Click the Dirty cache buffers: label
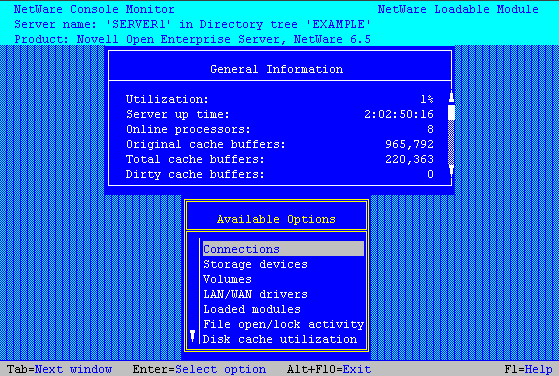The width and height of the screenshot is (559, 376). [x=195, y=174]
